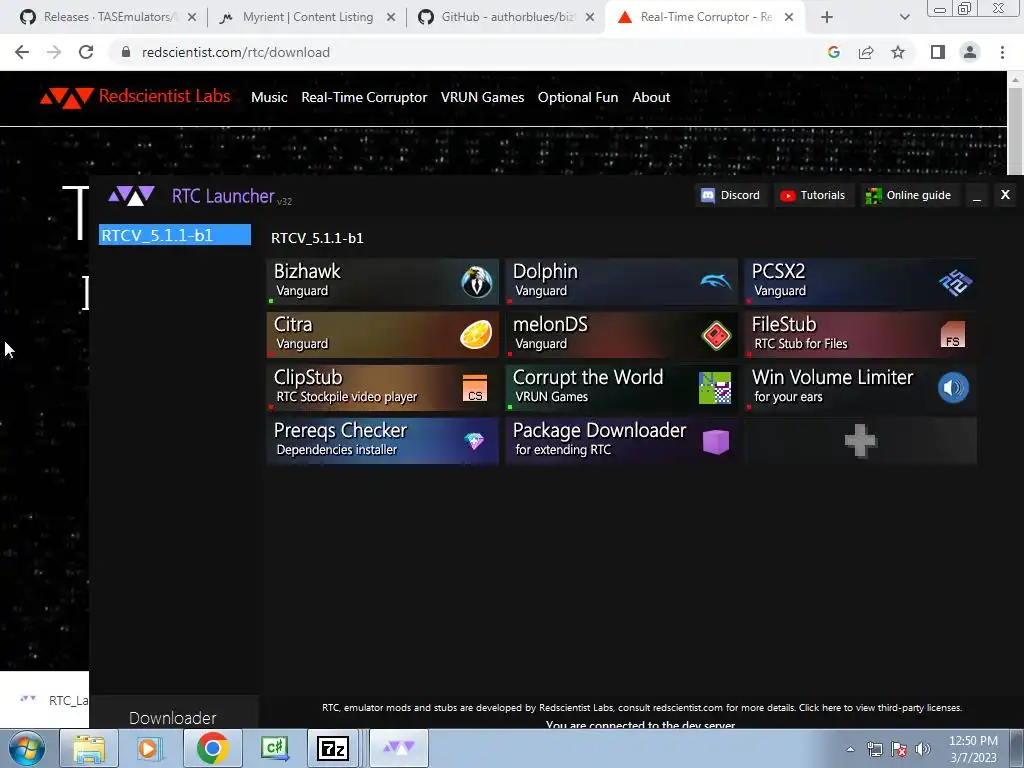Click the taskbar clock showing 12:50 PM
The image size is (1024, 768).
[973, 748]
